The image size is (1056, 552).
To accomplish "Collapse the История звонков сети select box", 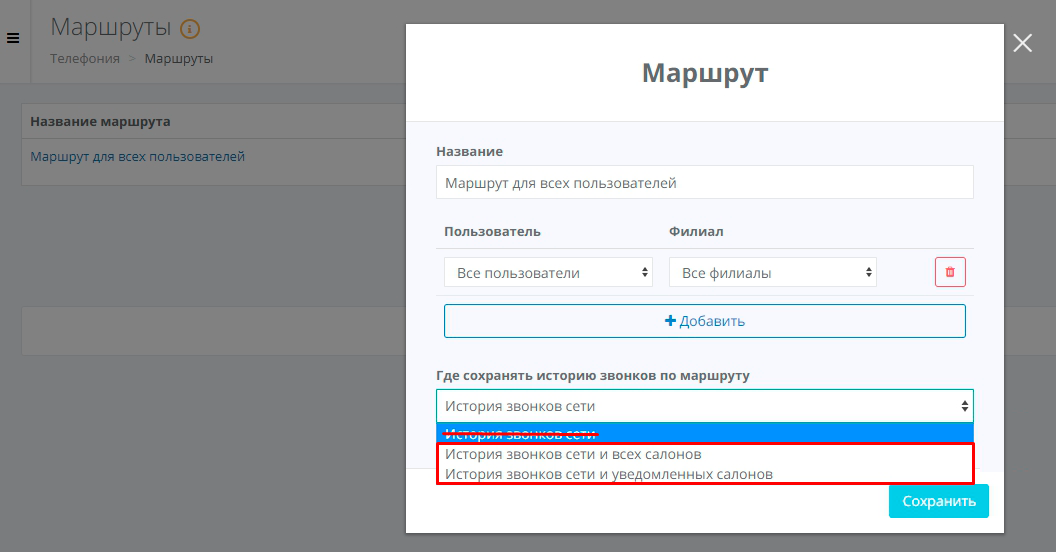I will 704,406.
